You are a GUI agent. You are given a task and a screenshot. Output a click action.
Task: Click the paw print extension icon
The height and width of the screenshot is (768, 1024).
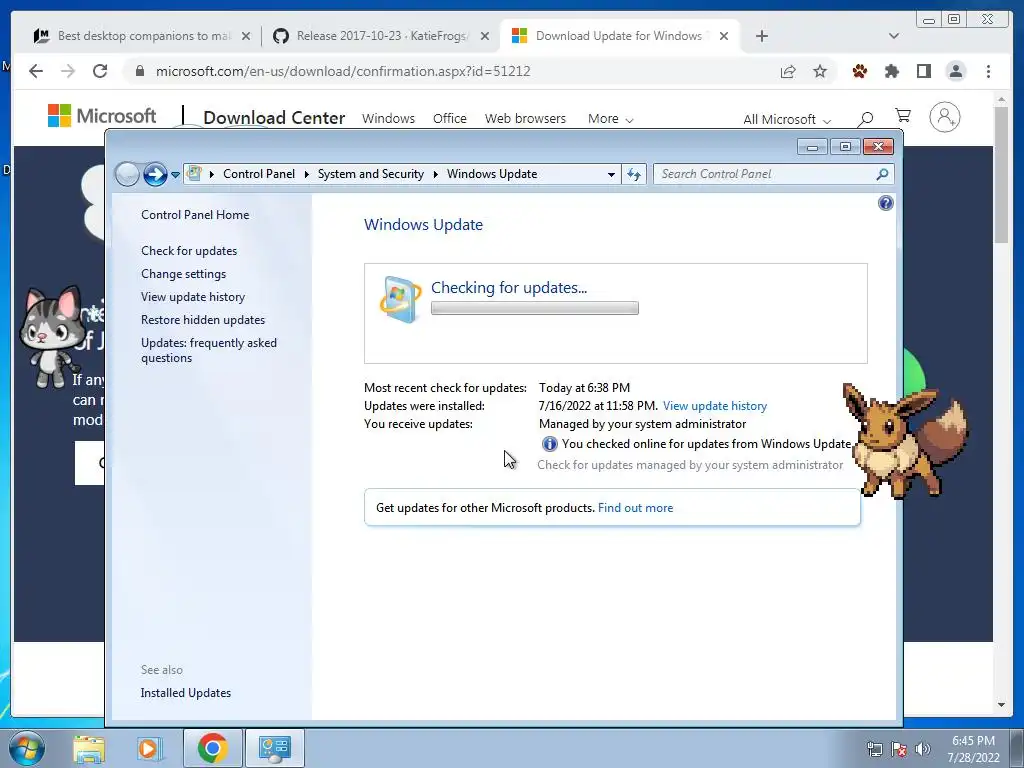coord(859,71)
